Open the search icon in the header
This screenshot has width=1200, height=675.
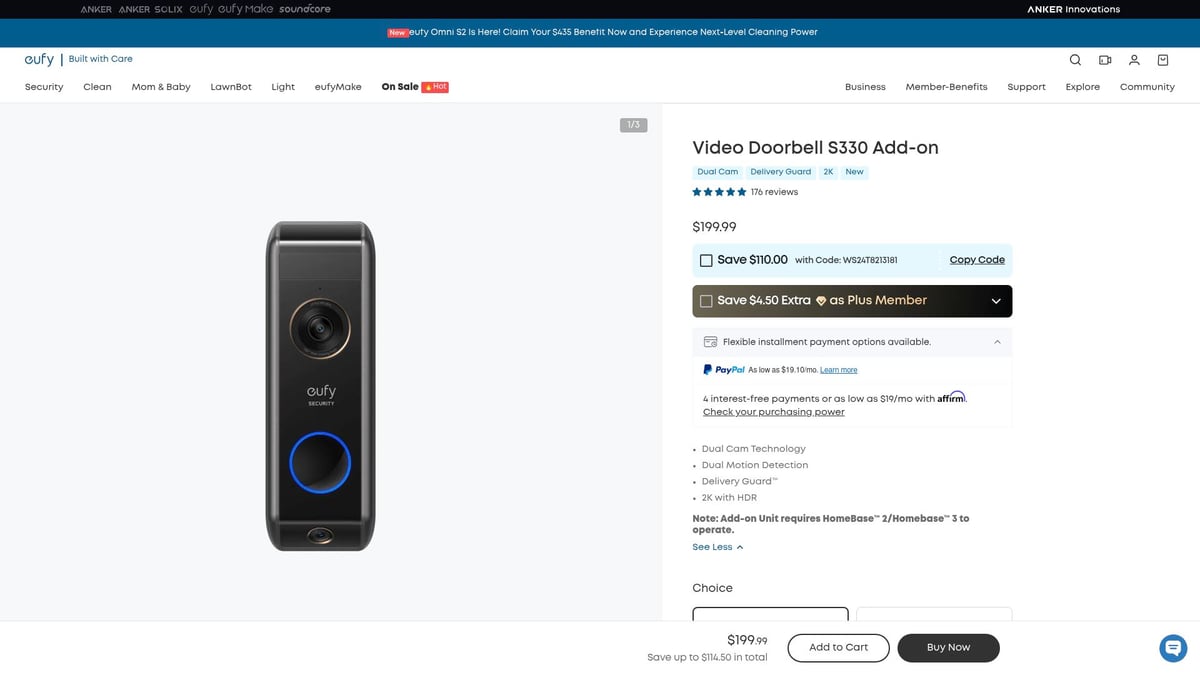pos(1075,60)
